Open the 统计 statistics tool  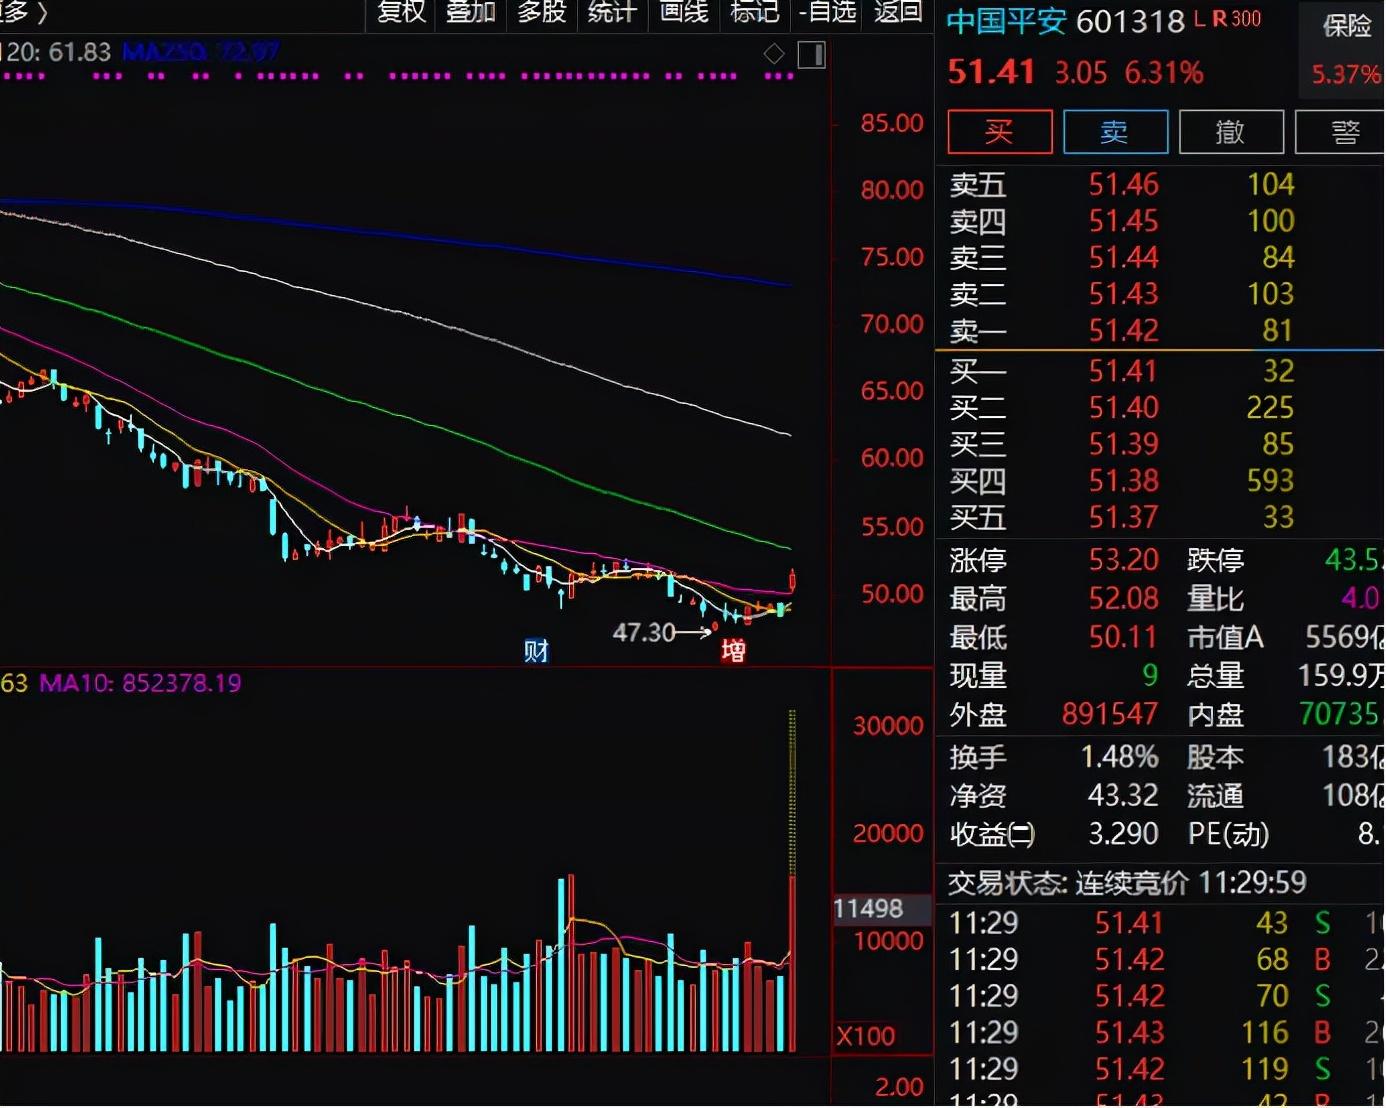tap(612, 12)
